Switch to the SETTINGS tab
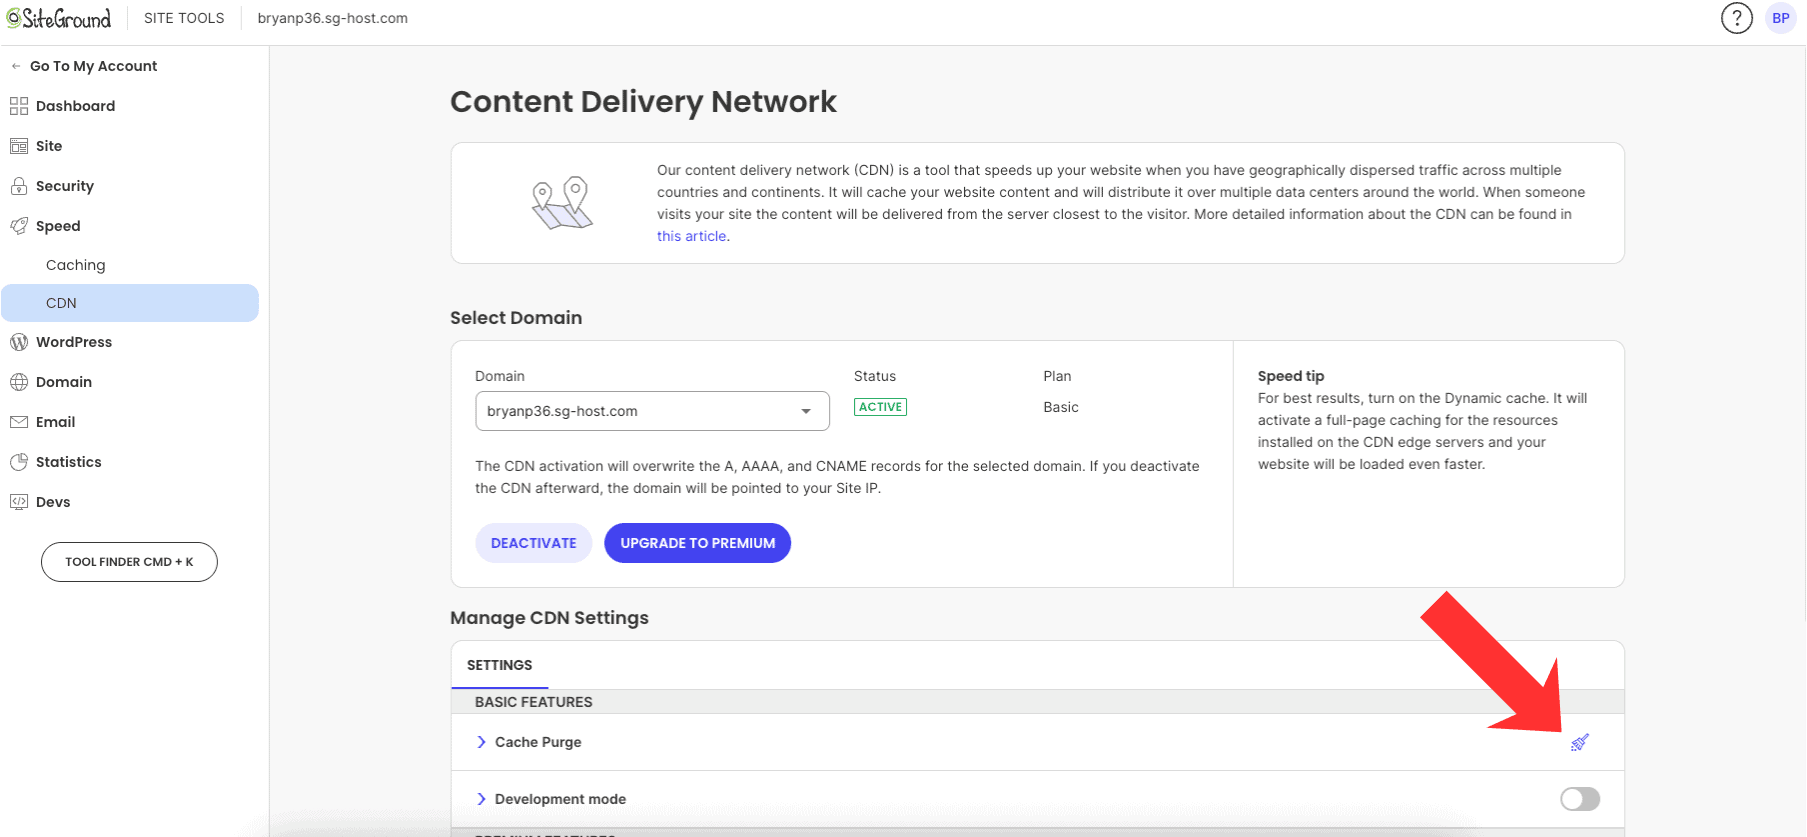1807x837 pixels. [x=500, y=665]
